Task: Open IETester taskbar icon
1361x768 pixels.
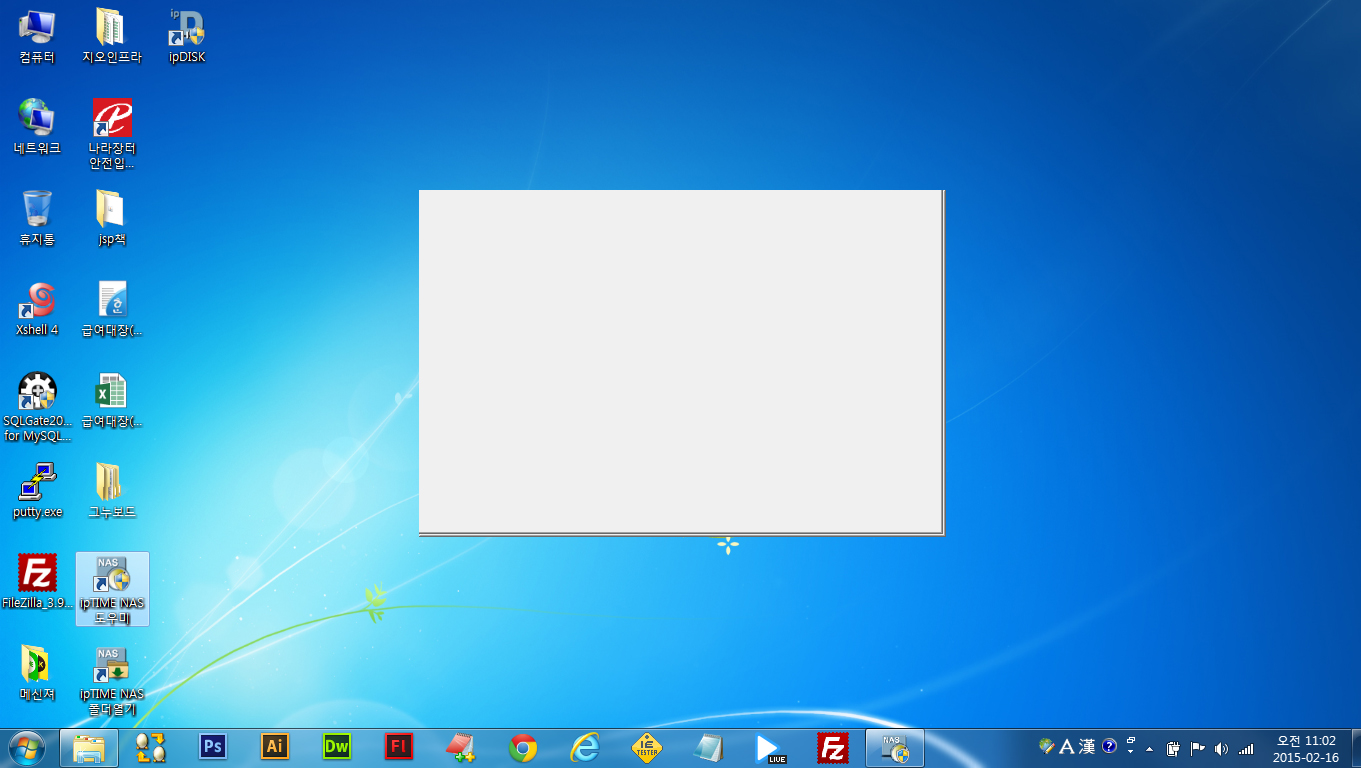Action: (647, 747)
